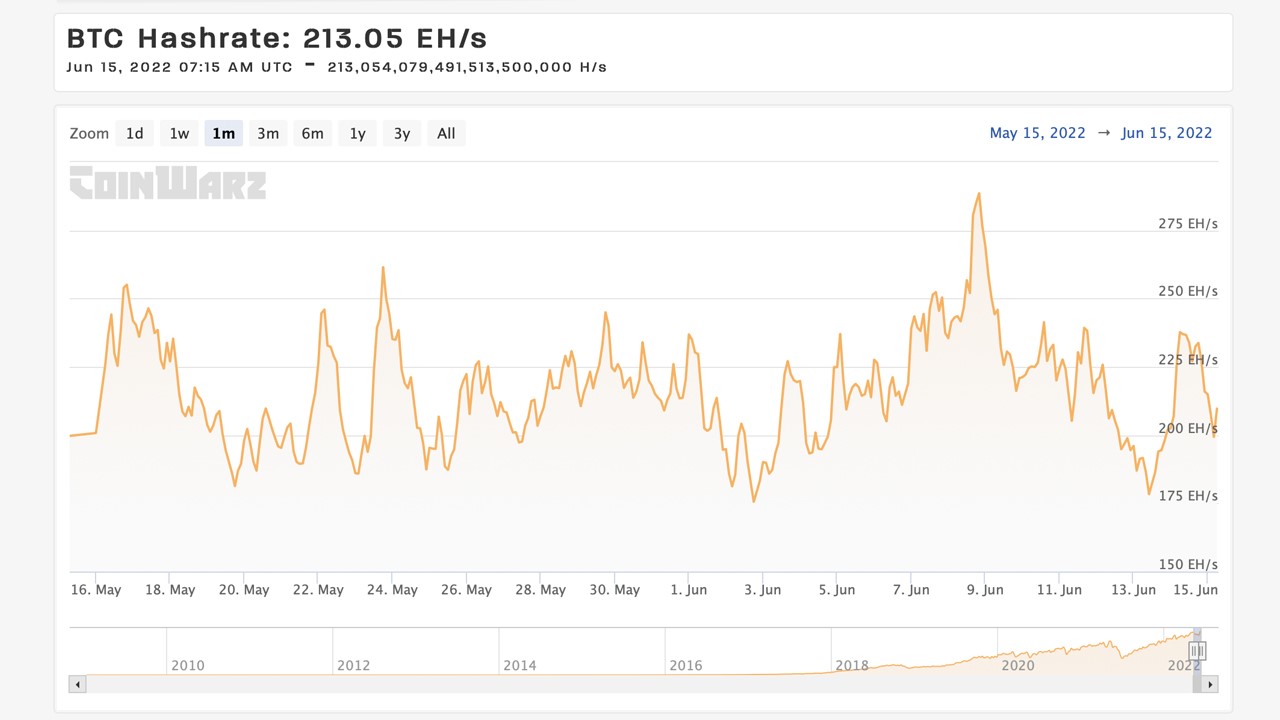Edit the Jun 15, 2022 end date
Viewport: 1280px width, 720px height.
click(1166, 133)
